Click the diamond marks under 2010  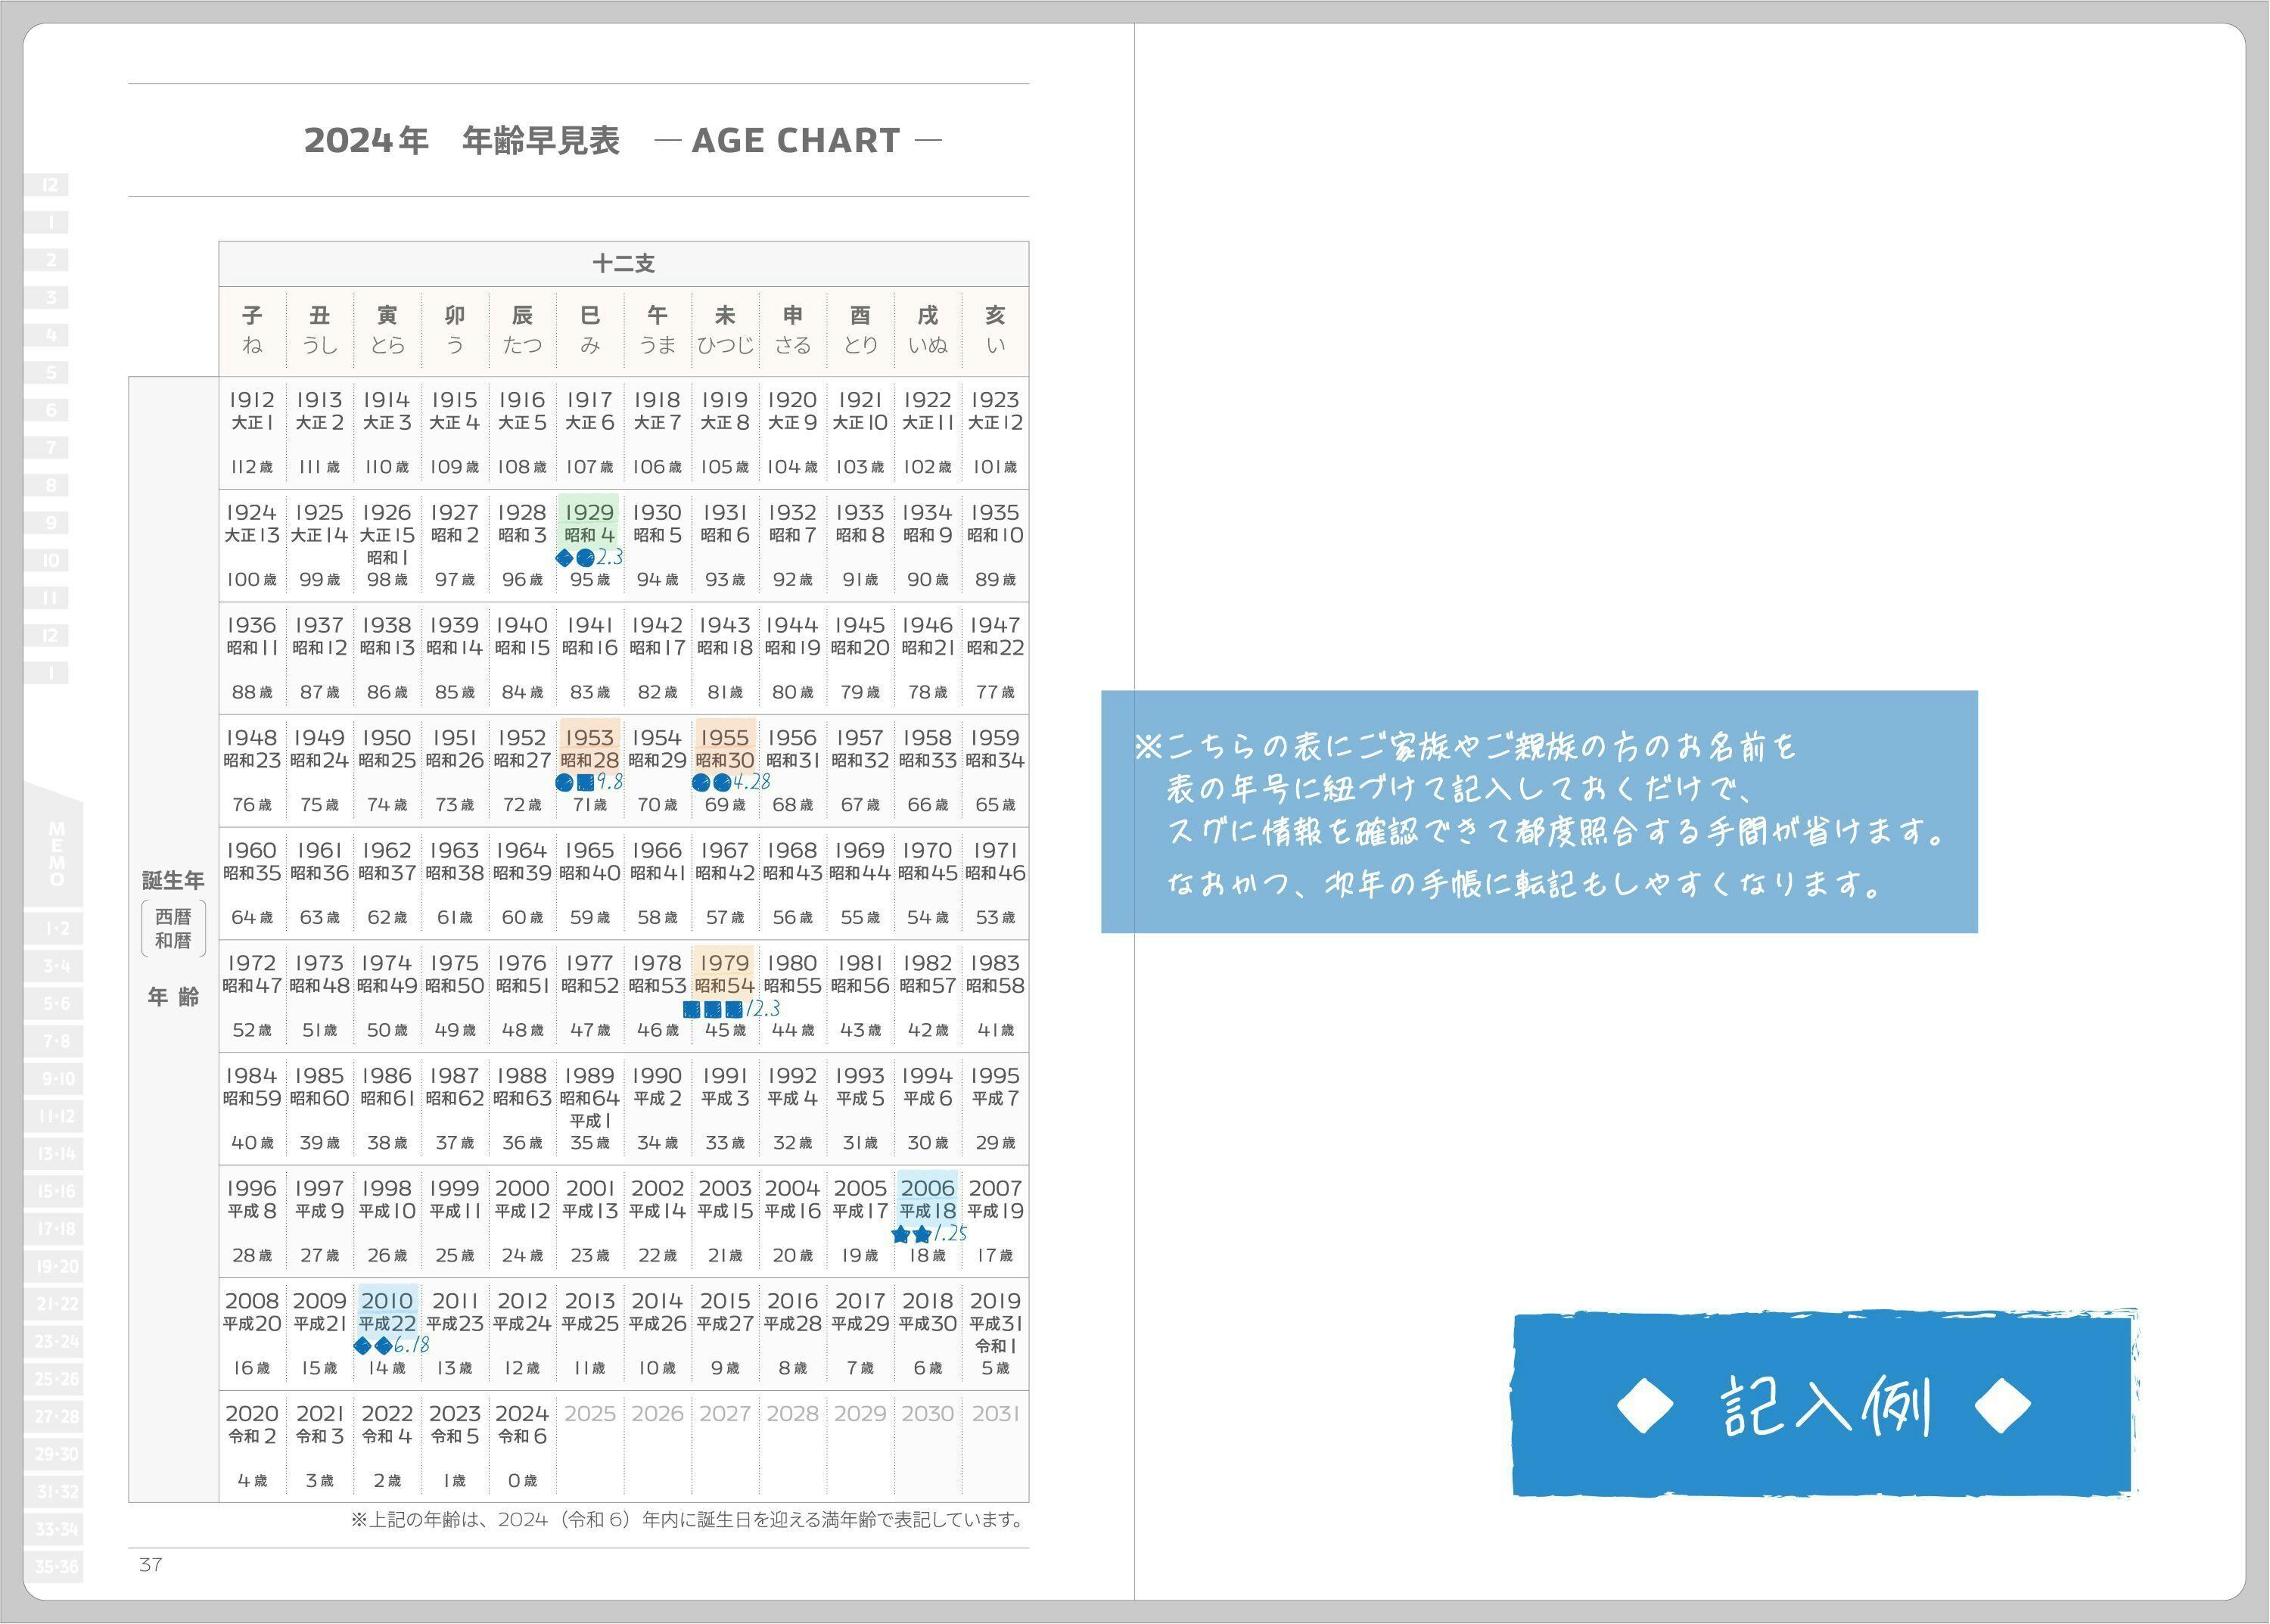pos(373,1346)
